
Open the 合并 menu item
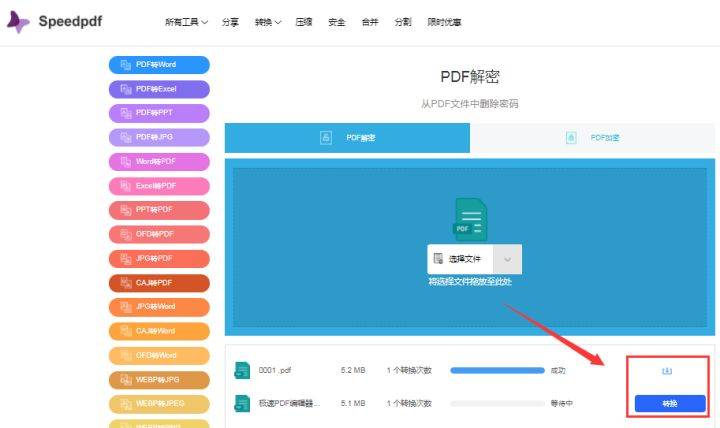click(370, 22)
